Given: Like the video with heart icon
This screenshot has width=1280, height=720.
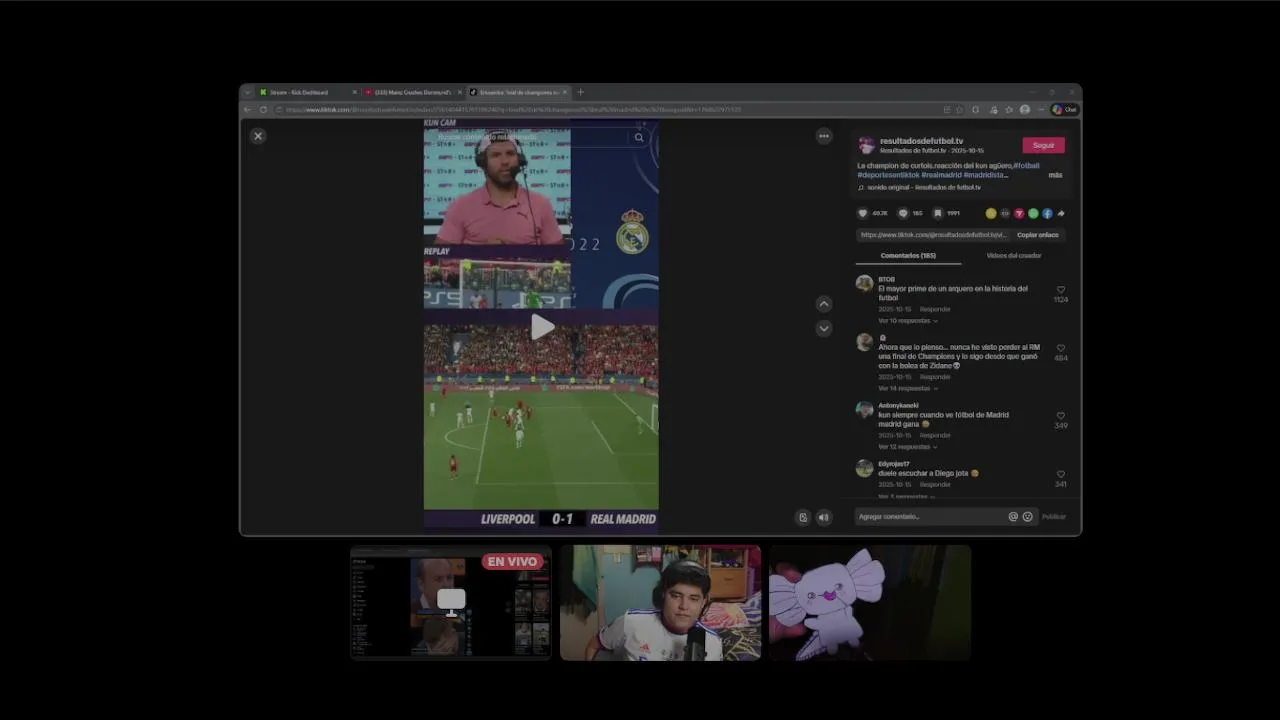Looking at the screenshot, I should [x=863, y=213].
